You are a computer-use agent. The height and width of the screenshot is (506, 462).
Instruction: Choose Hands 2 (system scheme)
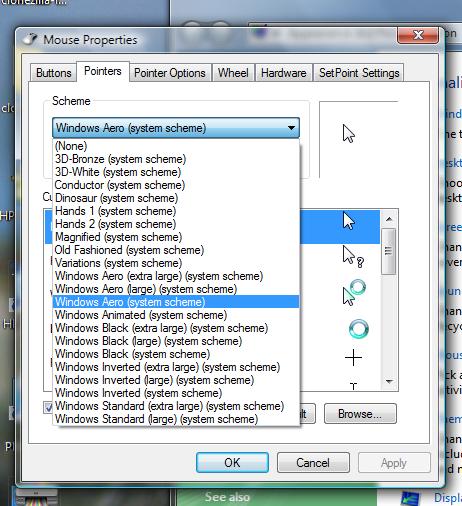click(176, 224)
